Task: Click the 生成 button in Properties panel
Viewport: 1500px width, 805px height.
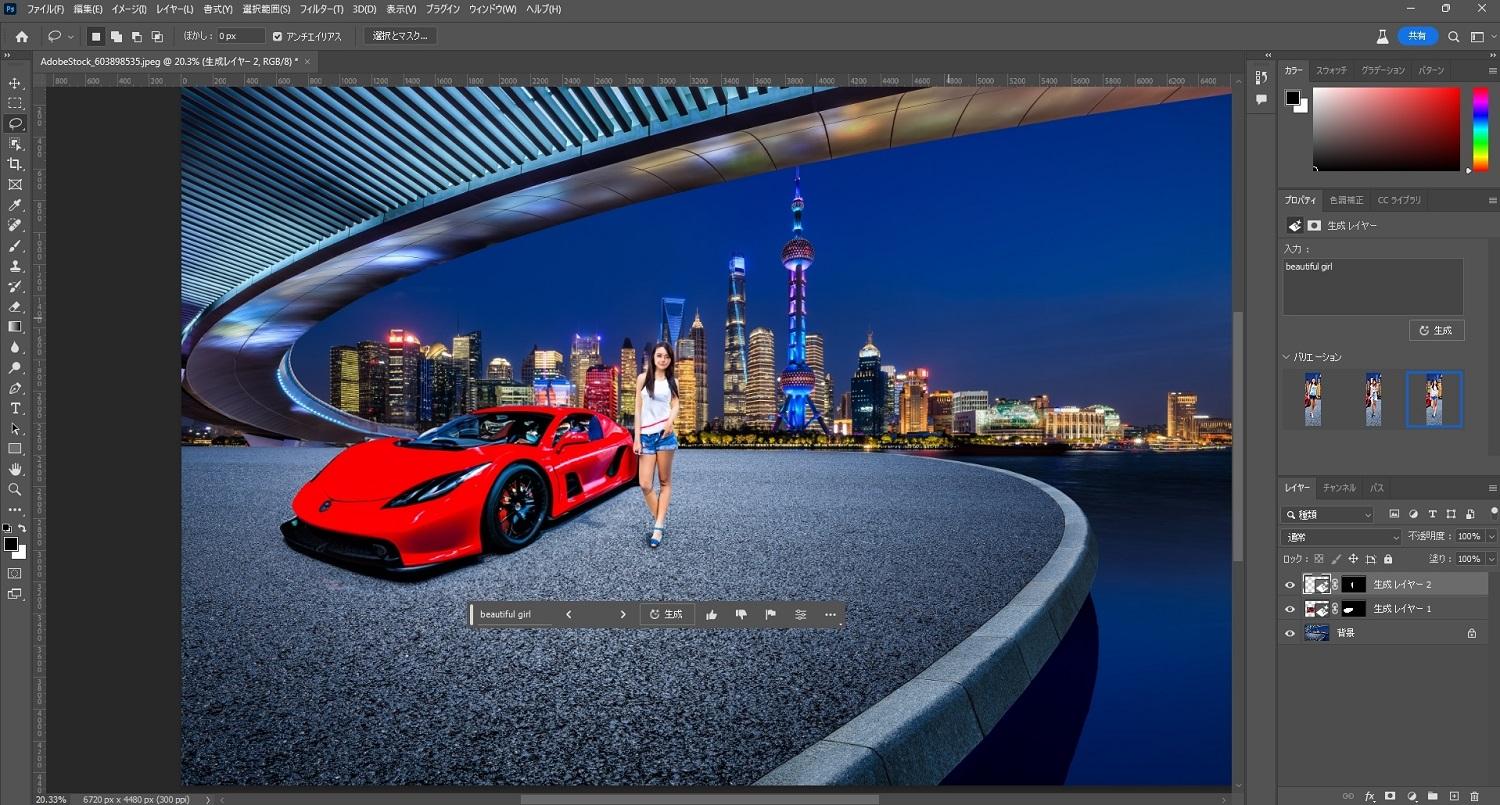Action: (x=1436, y=330)
